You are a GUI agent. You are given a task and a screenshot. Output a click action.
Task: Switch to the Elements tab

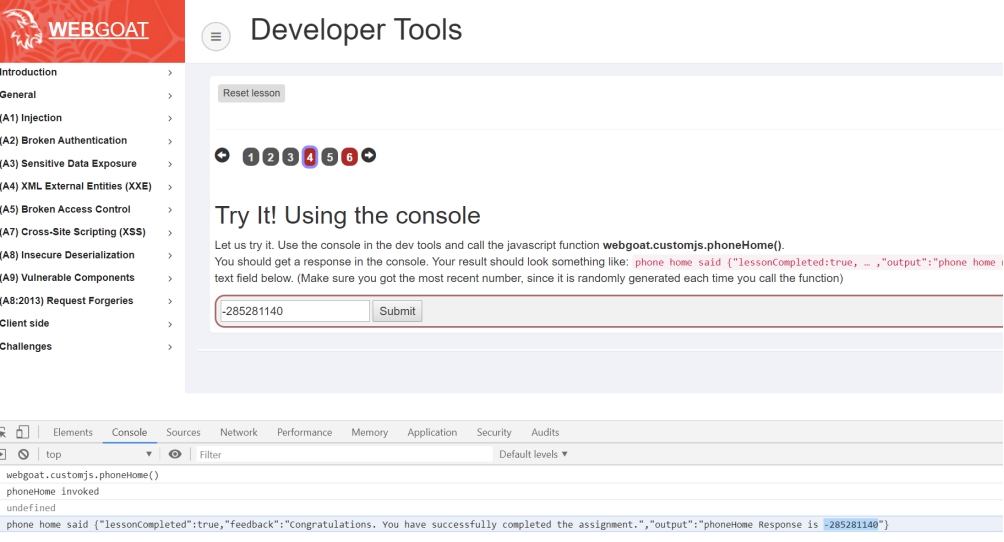point(72,432)
